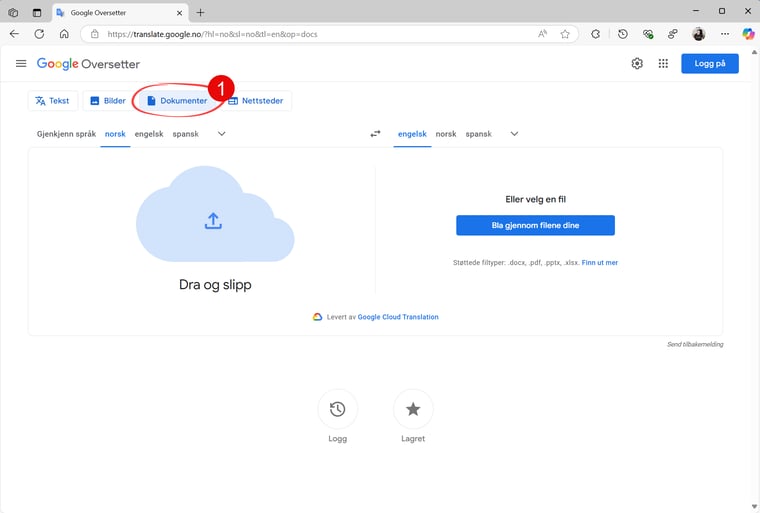The image size is (760, 513).
Task: Open the hamburger main menu
Action: point(21,64)
